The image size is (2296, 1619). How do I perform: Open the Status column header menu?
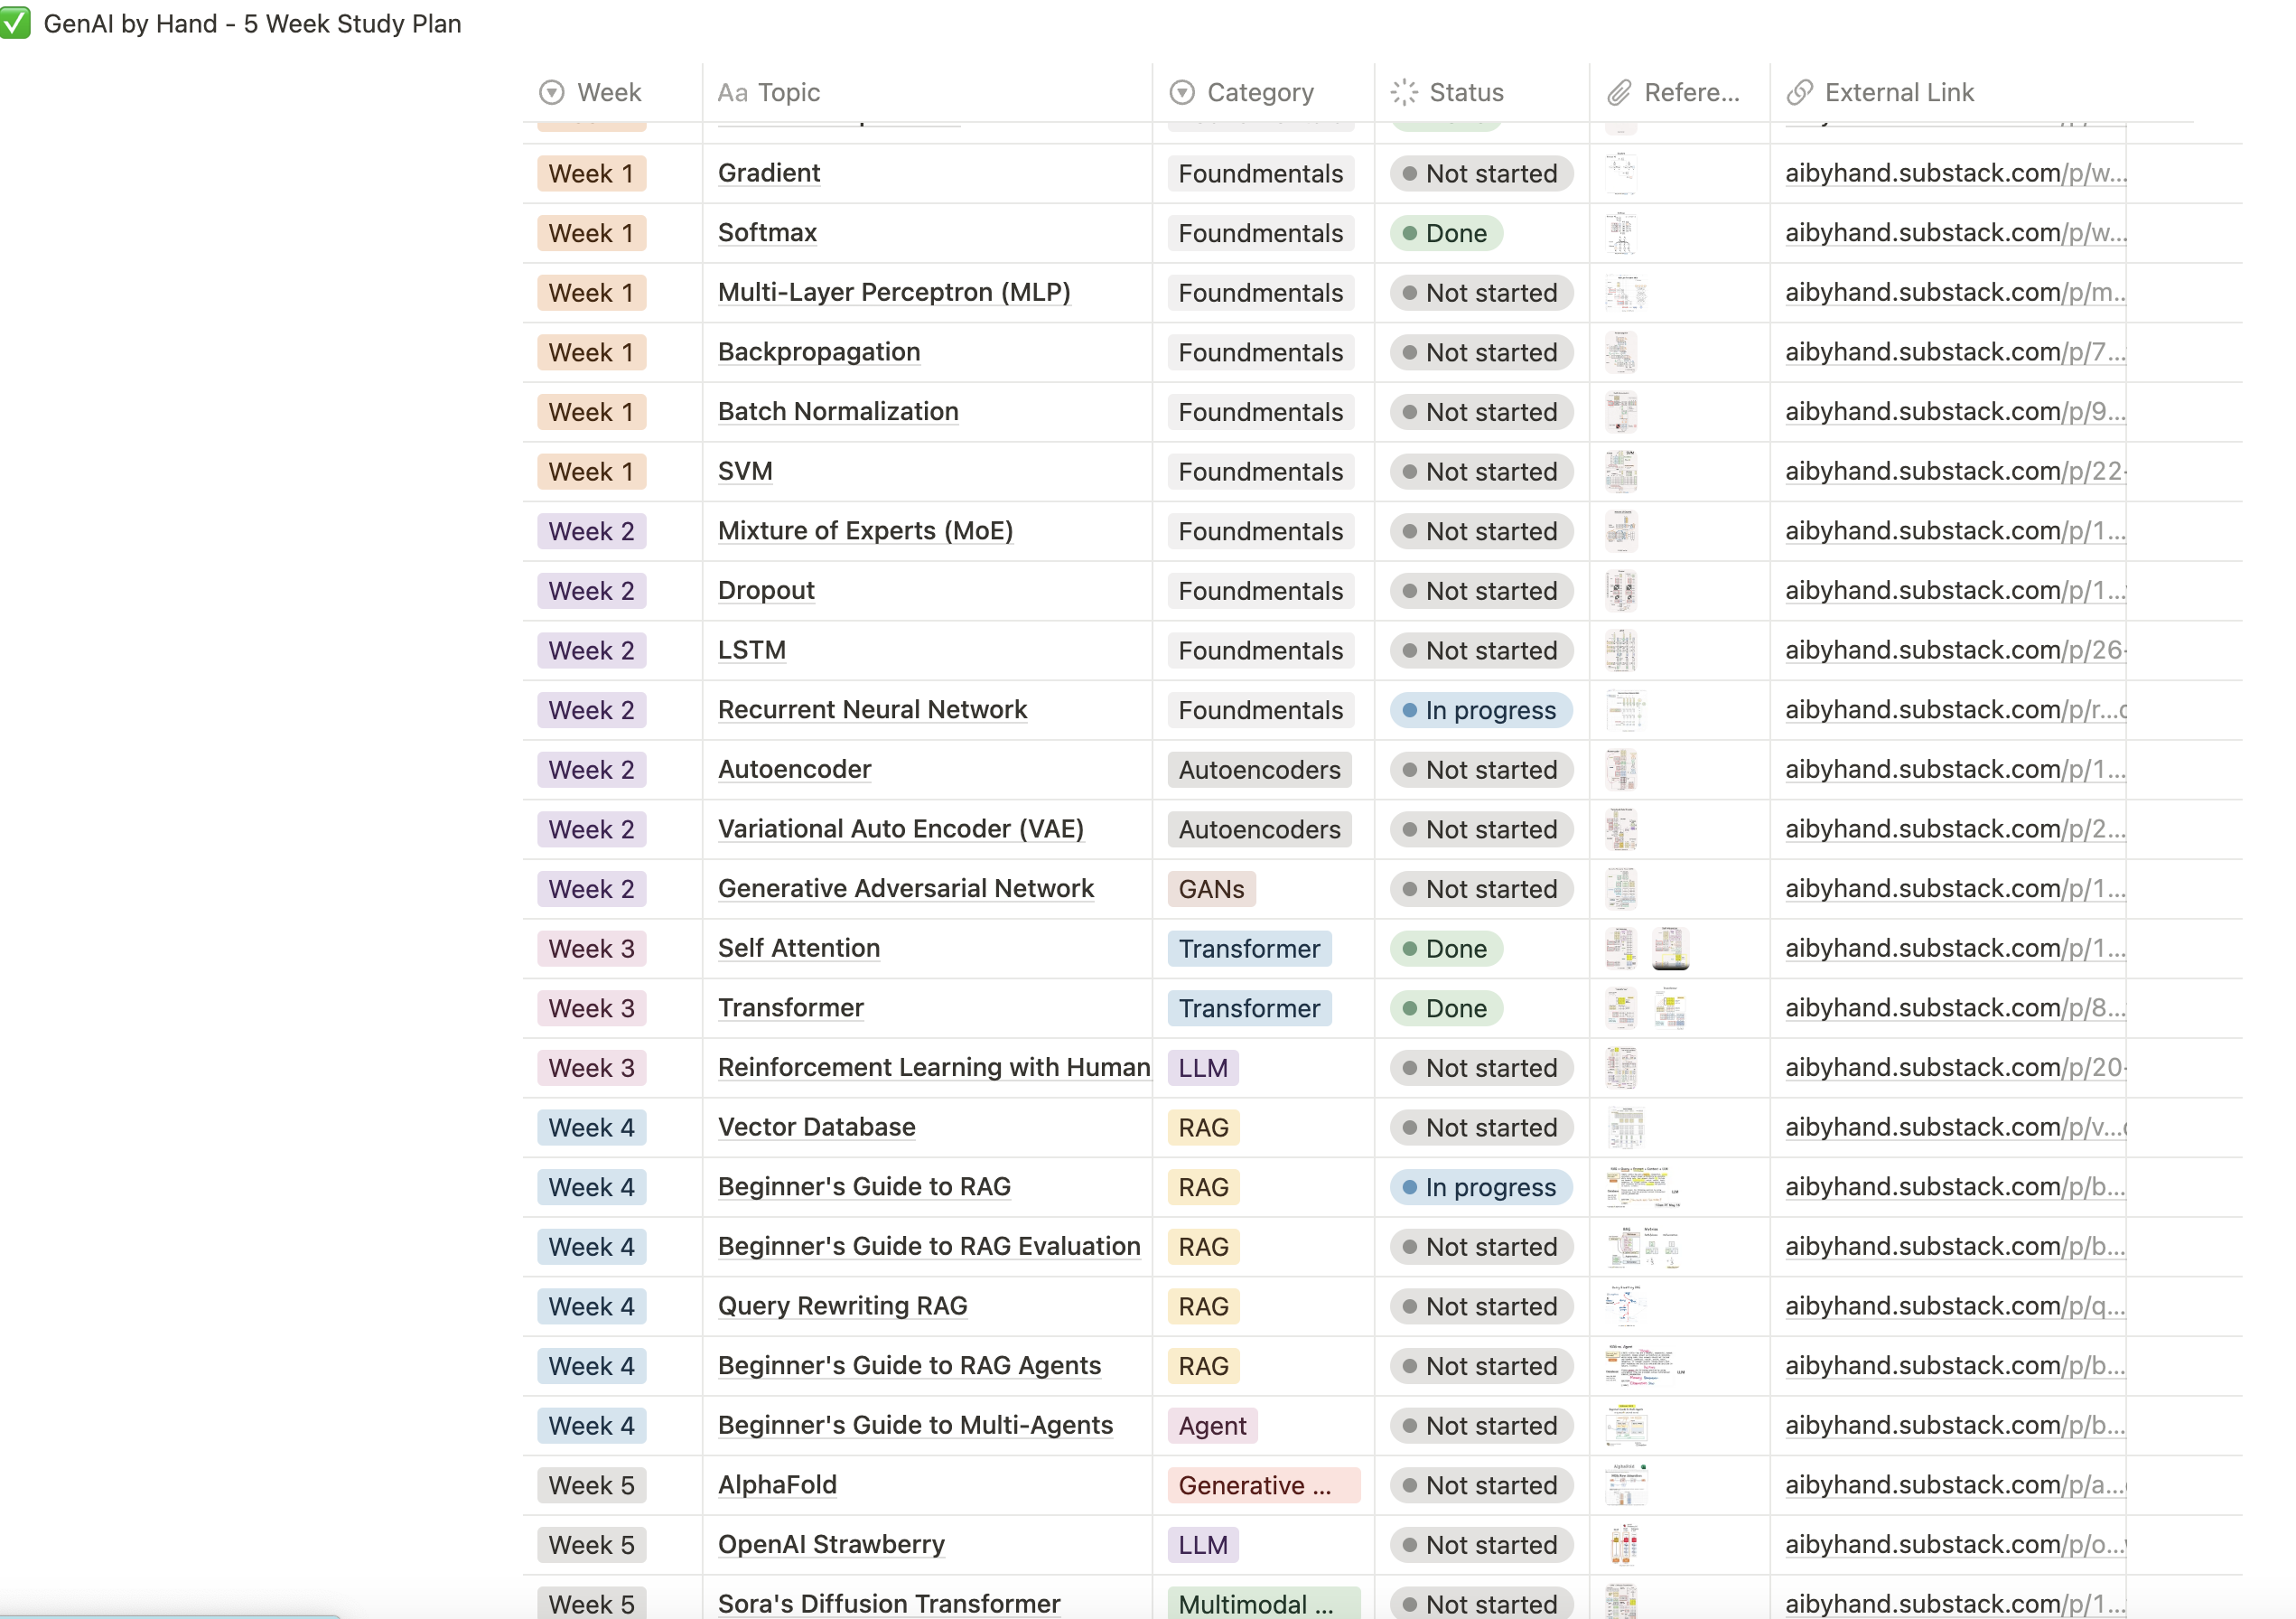[1482, 93]
